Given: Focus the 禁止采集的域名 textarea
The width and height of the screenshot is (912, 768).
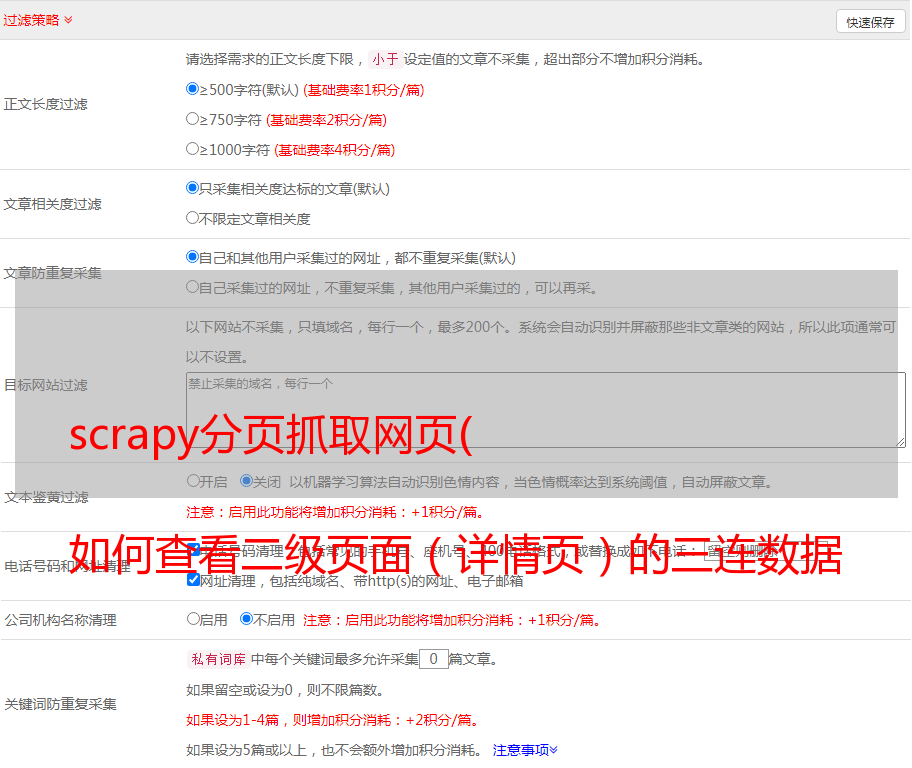Looking at the screenshot, I should pyautogui.click(x=546, y=410).
